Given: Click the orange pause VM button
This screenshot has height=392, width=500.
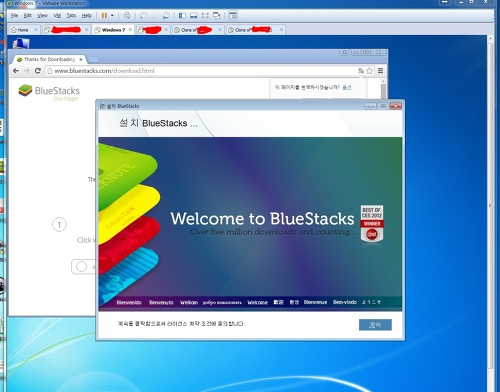Looking at the screenshot, I should click(x=104, y=16).
